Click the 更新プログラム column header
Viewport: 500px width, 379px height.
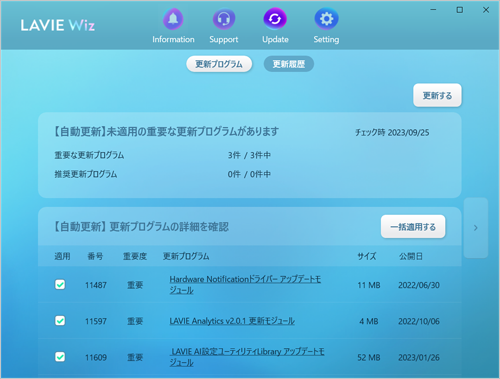(186, 256)
